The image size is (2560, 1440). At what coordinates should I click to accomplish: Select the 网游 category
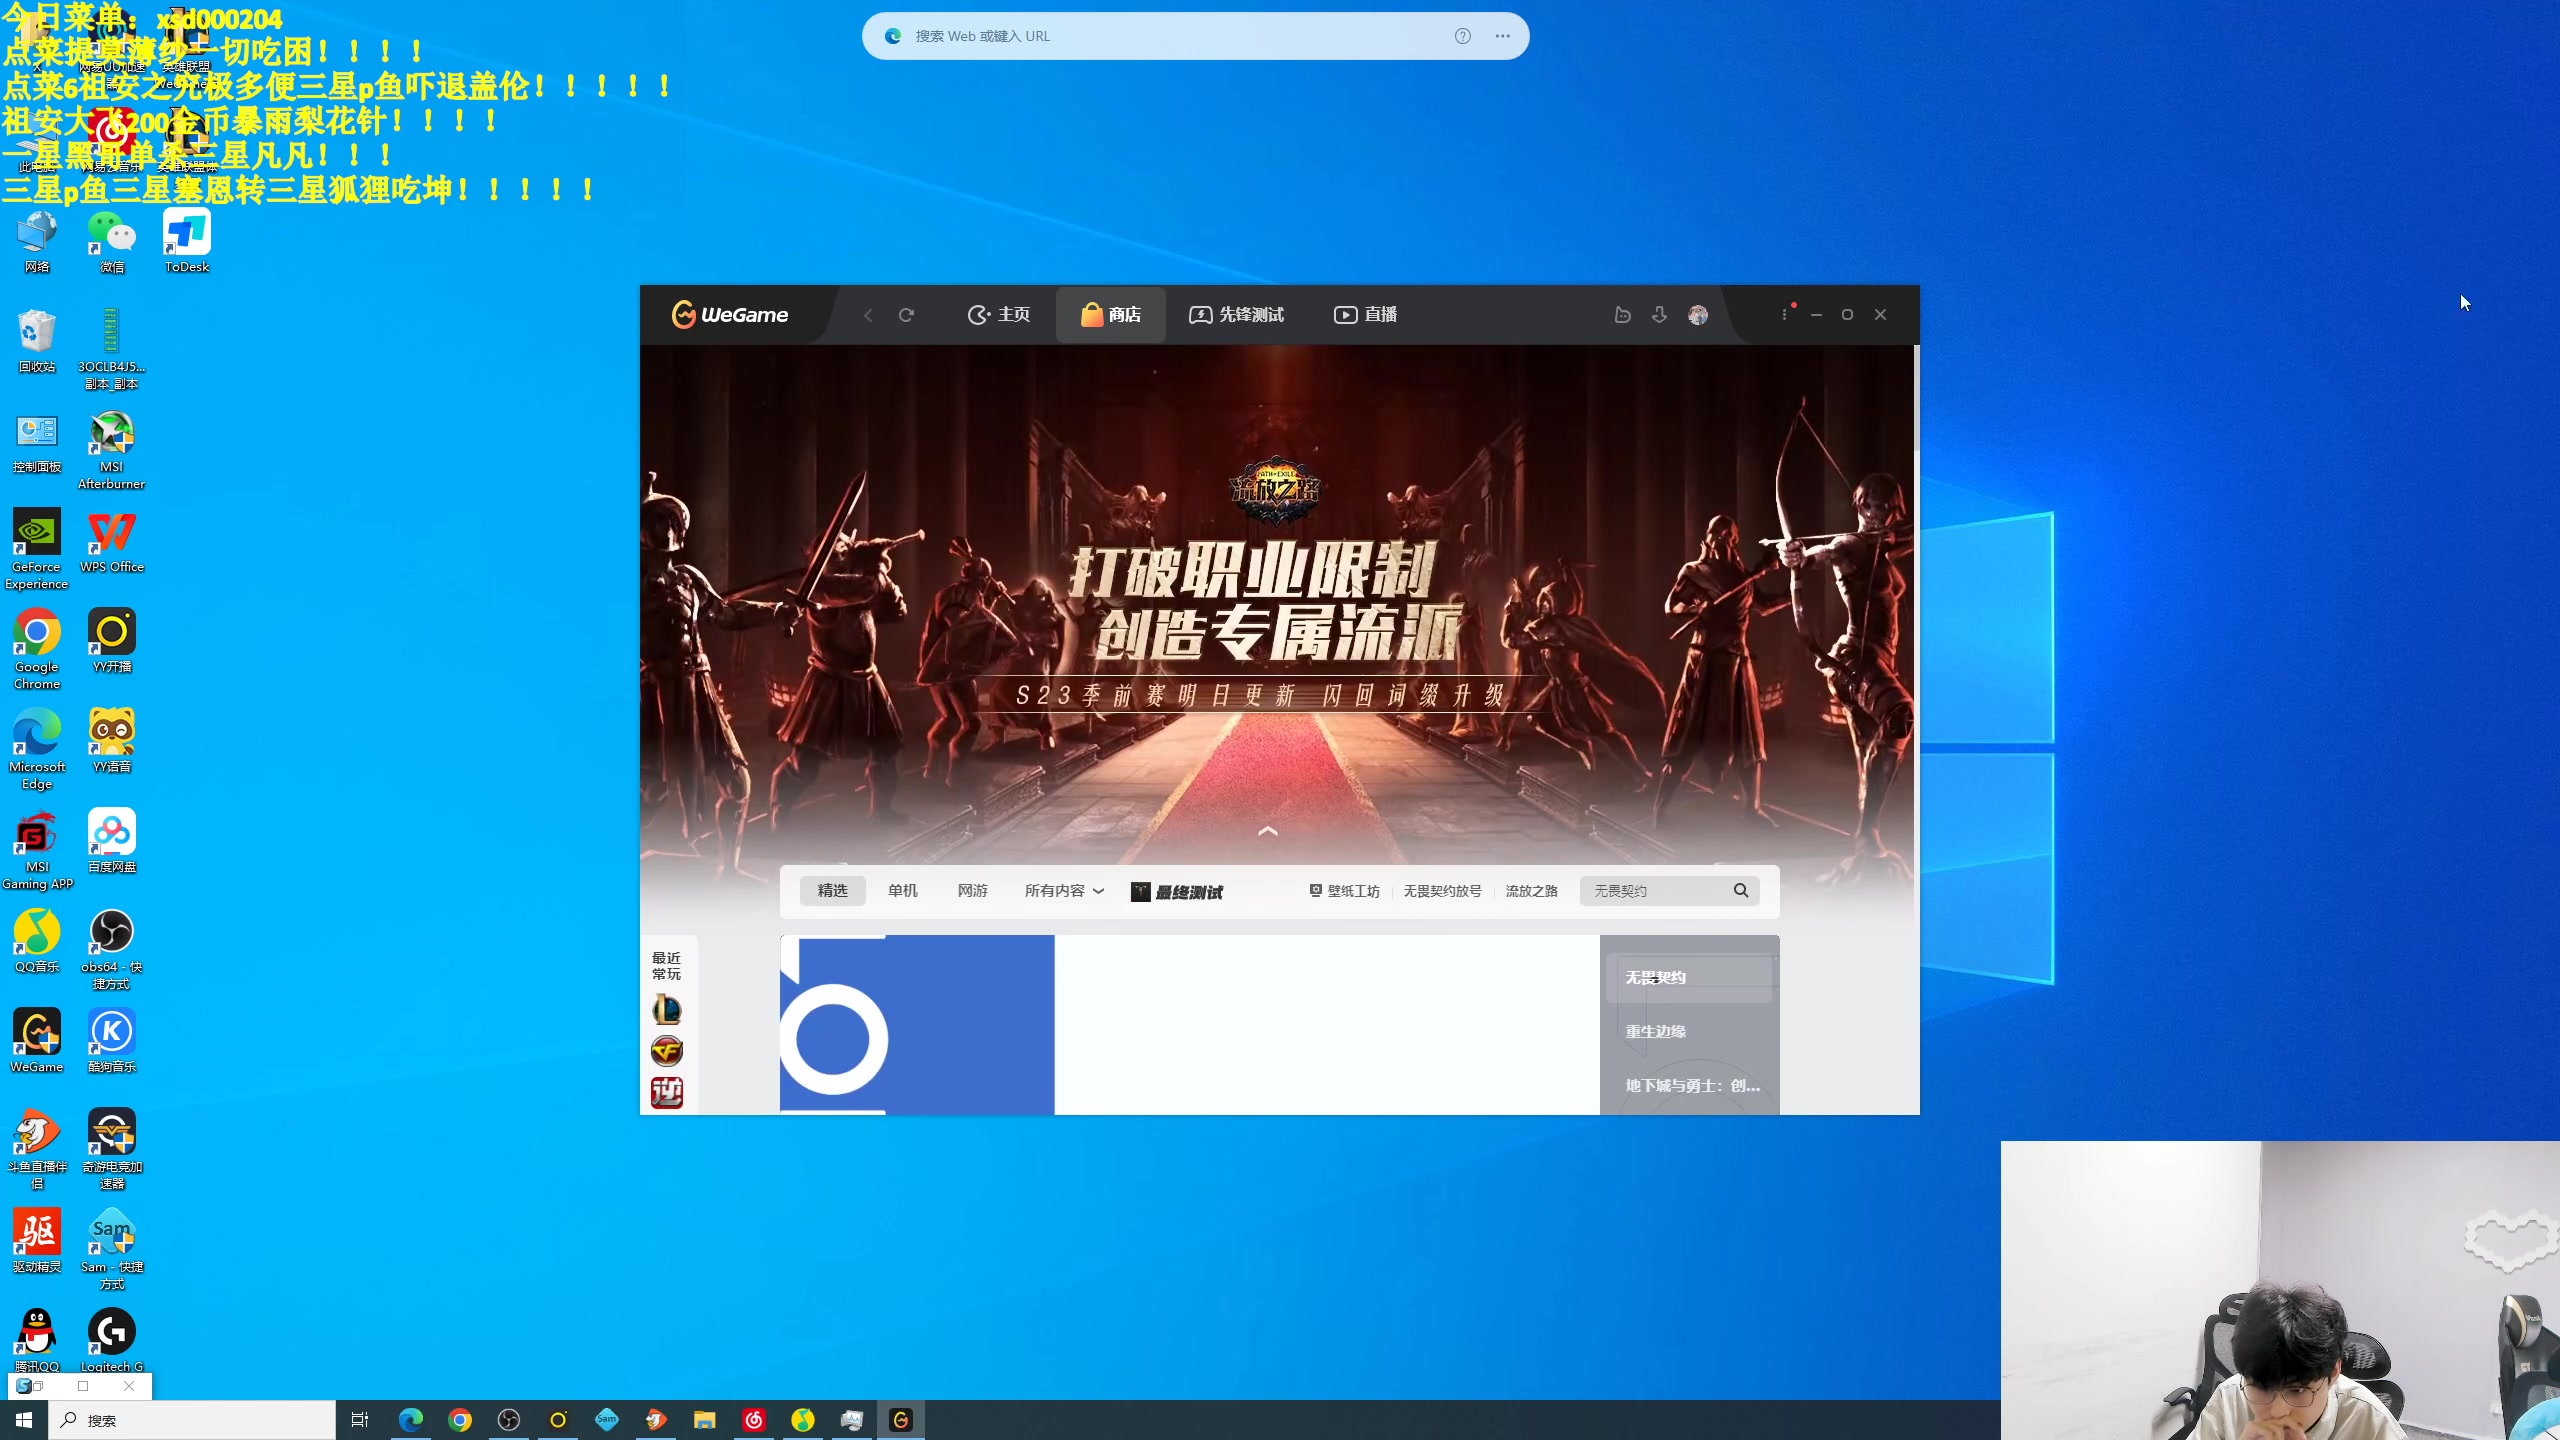[x=972, y=890]
